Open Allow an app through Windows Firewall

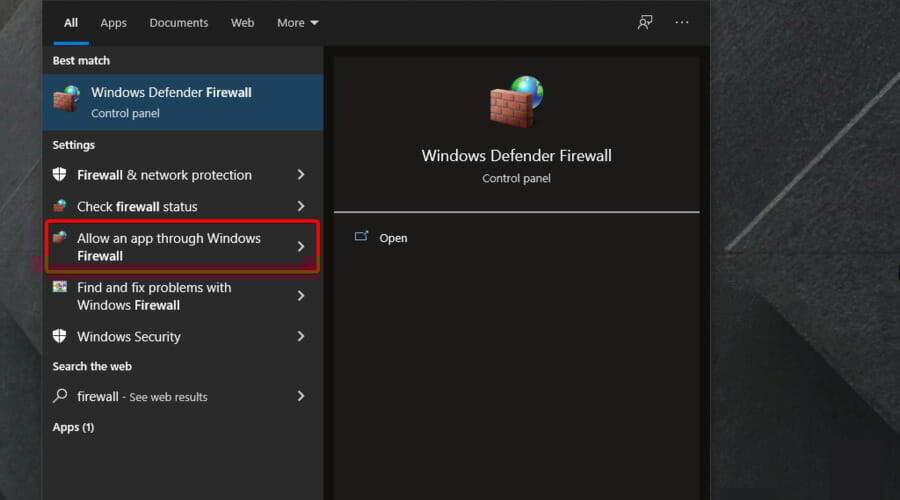point(183,247)
